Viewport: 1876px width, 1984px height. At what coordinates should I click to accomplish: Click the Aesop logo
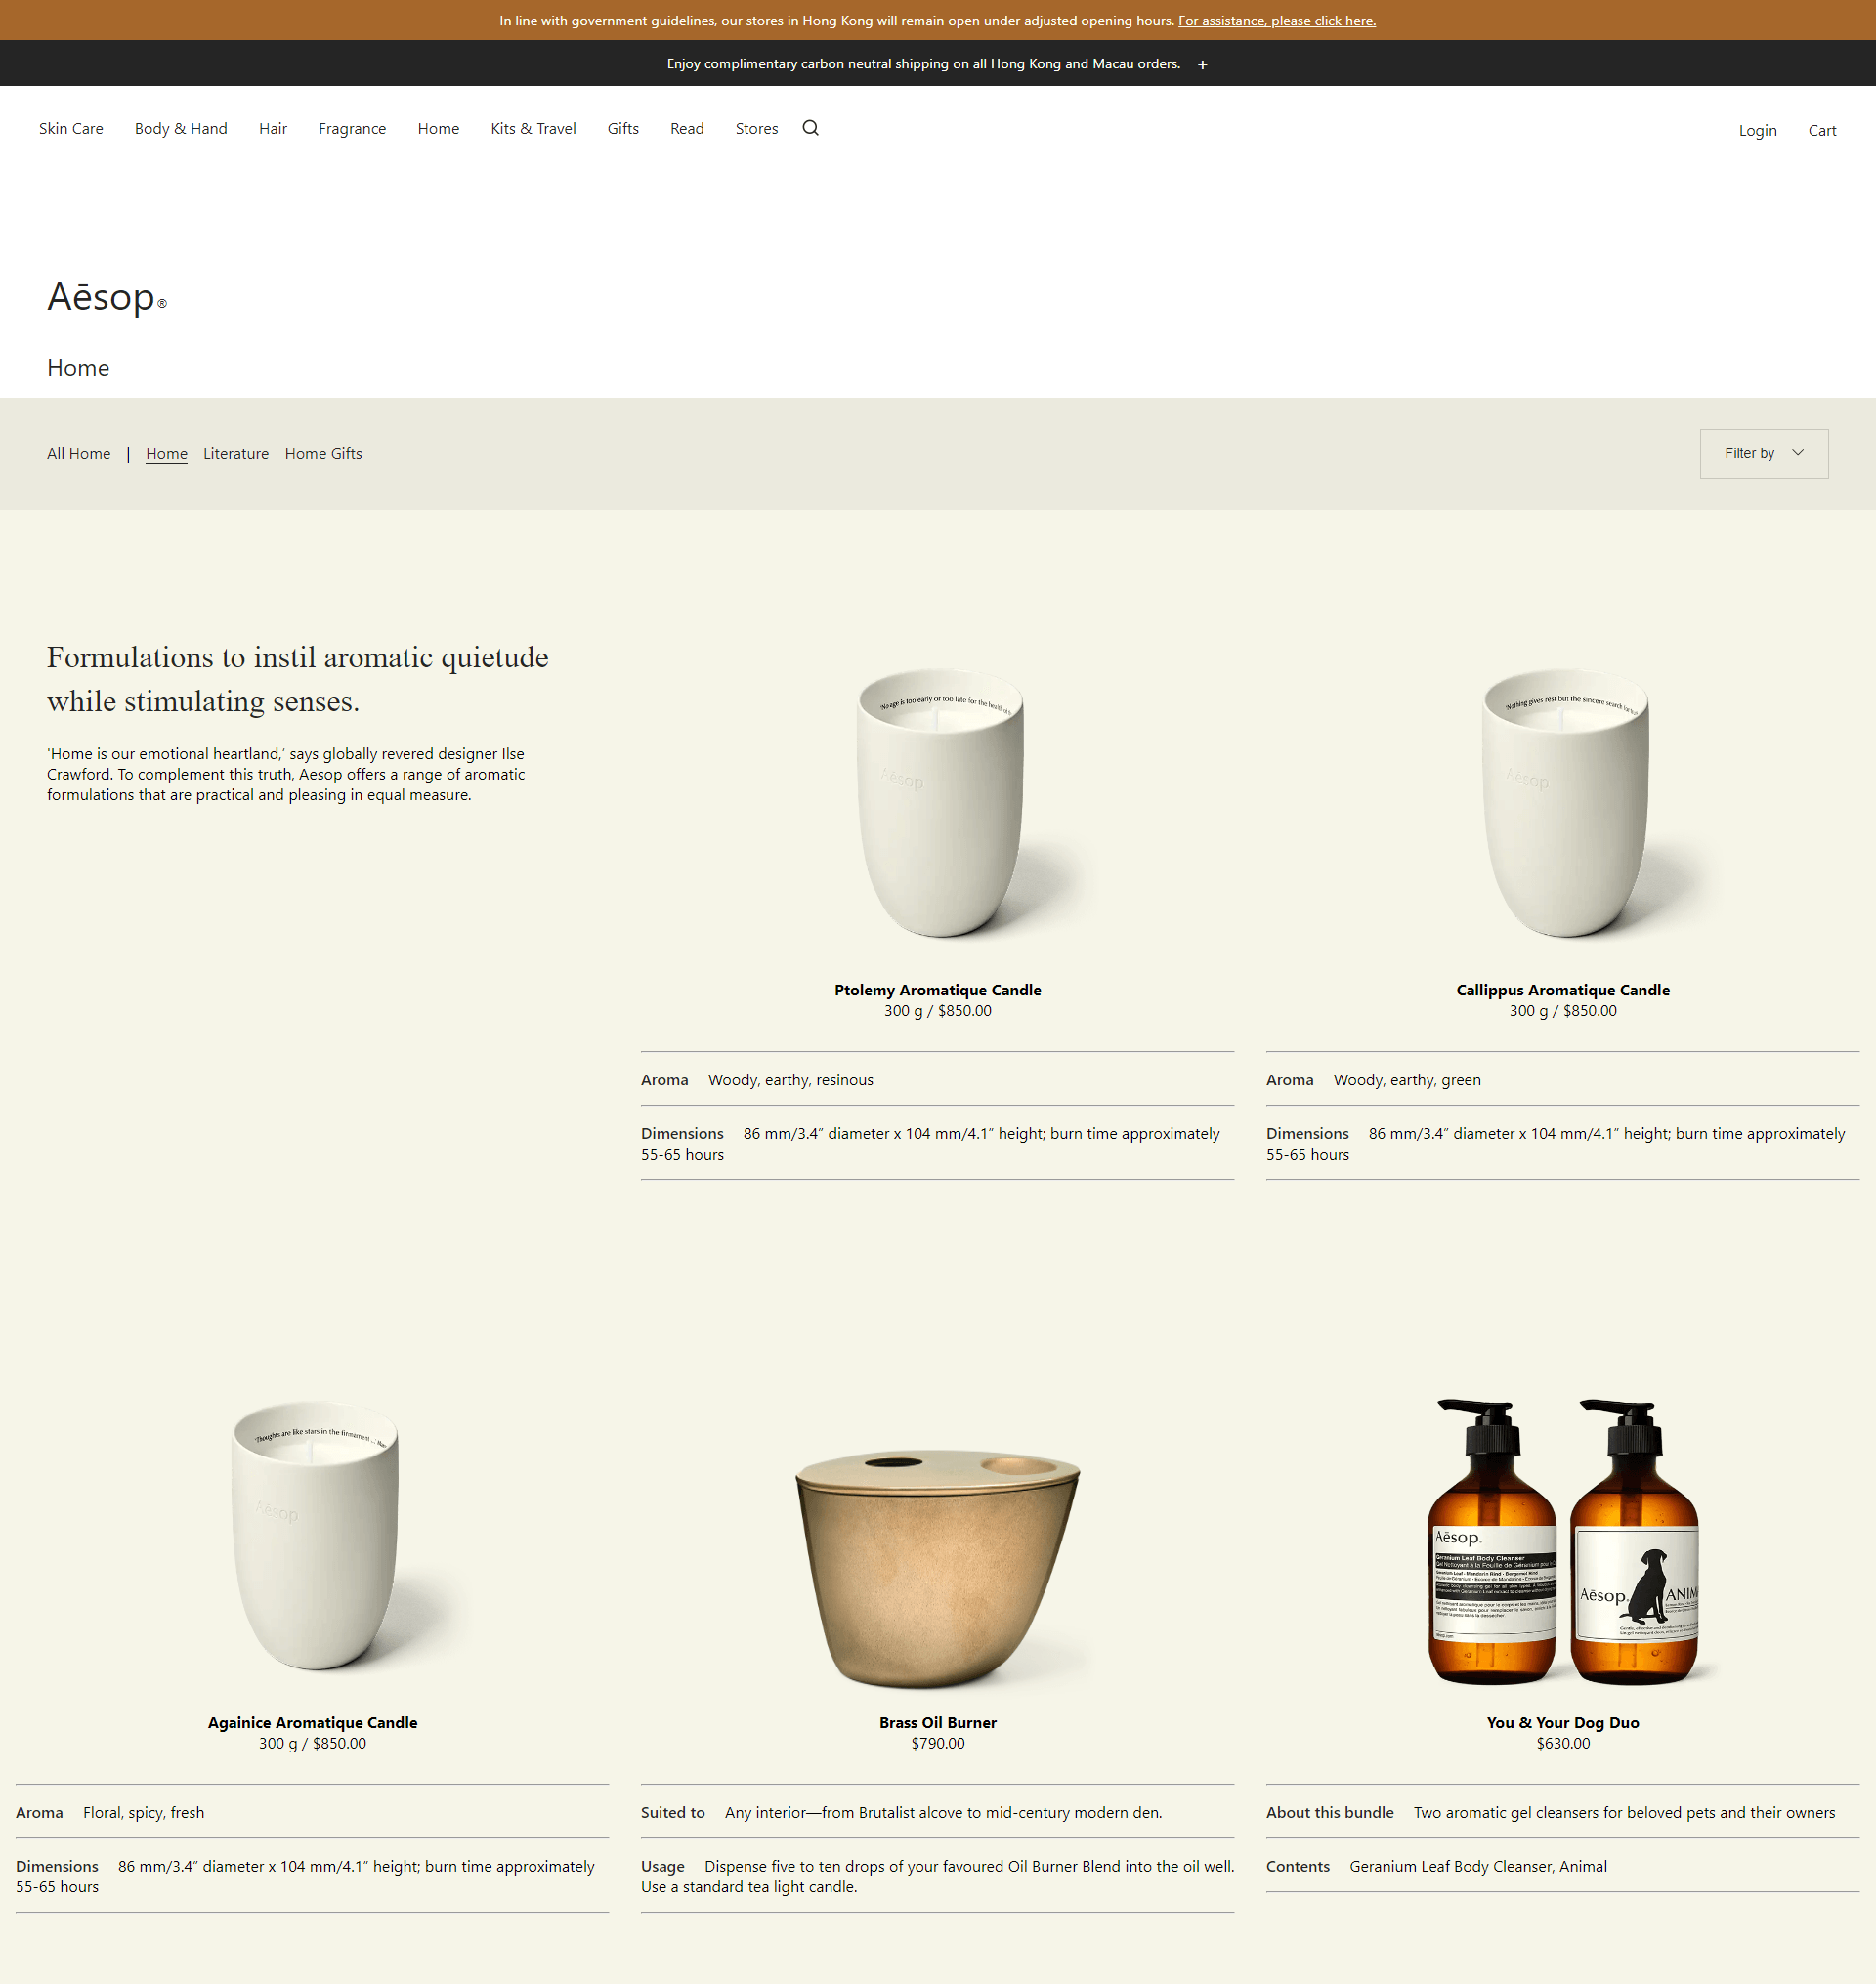(106, 297)
